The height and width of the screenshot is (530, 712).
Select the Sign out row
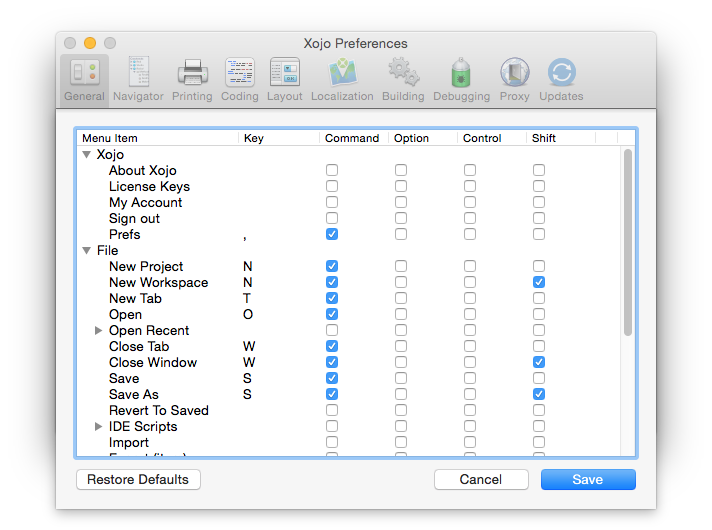point(348,218)
